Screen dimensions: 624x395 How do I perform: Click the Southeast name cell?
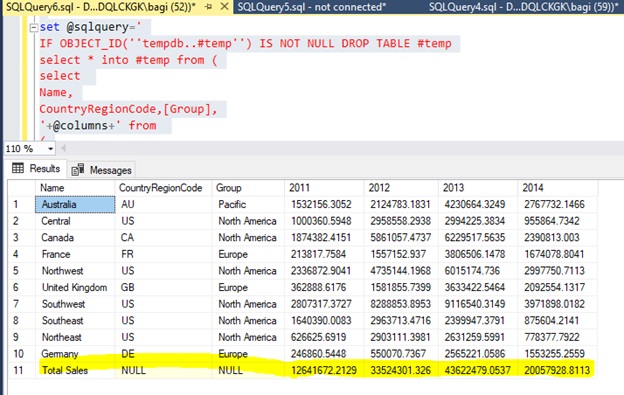click(x=75, y=321)
